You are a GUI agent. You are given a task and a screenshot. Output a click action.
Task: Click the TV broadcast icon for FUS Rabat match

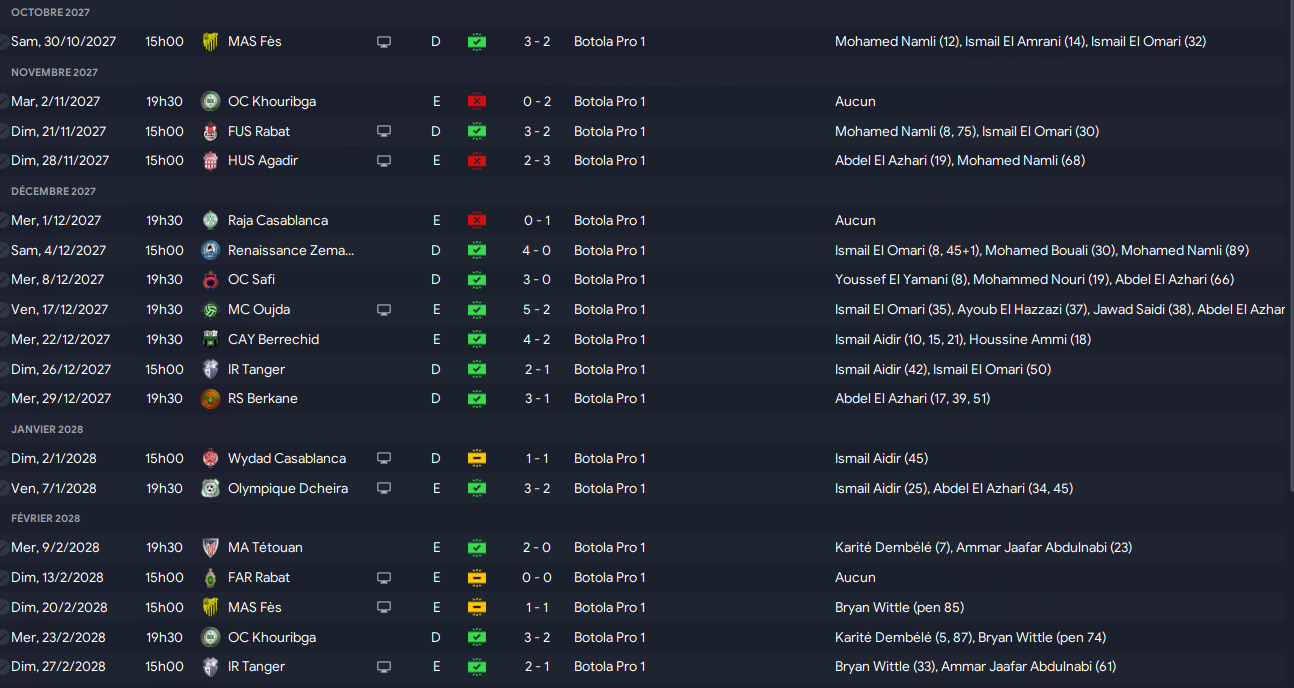383,131
